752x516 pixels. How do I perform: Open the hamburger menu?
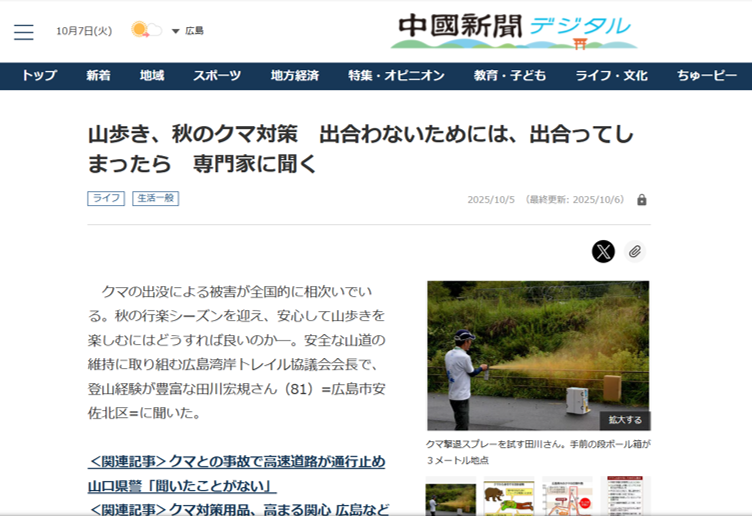24,32
